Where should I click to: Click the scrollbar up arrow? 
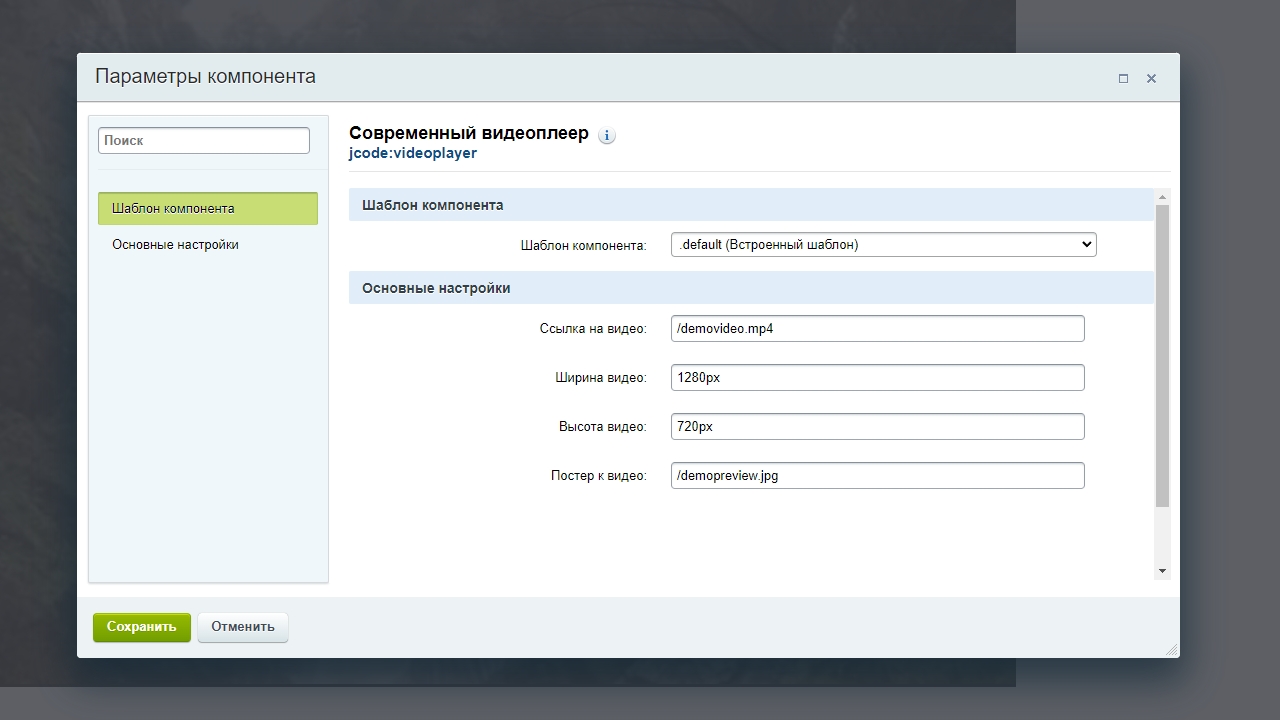point(1162,197)
